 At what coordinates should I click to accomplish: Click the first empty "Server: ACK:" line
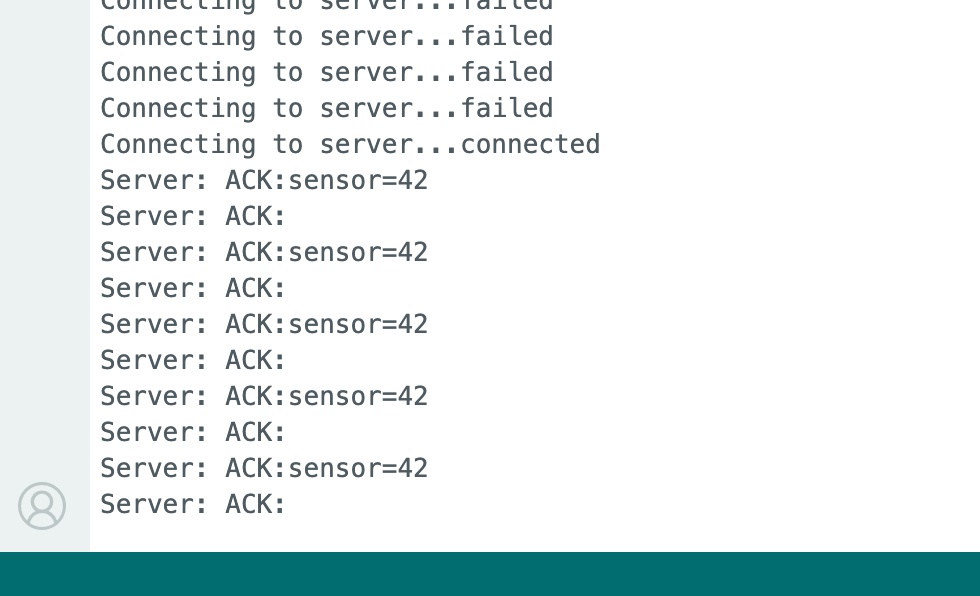tap(193, 216)
